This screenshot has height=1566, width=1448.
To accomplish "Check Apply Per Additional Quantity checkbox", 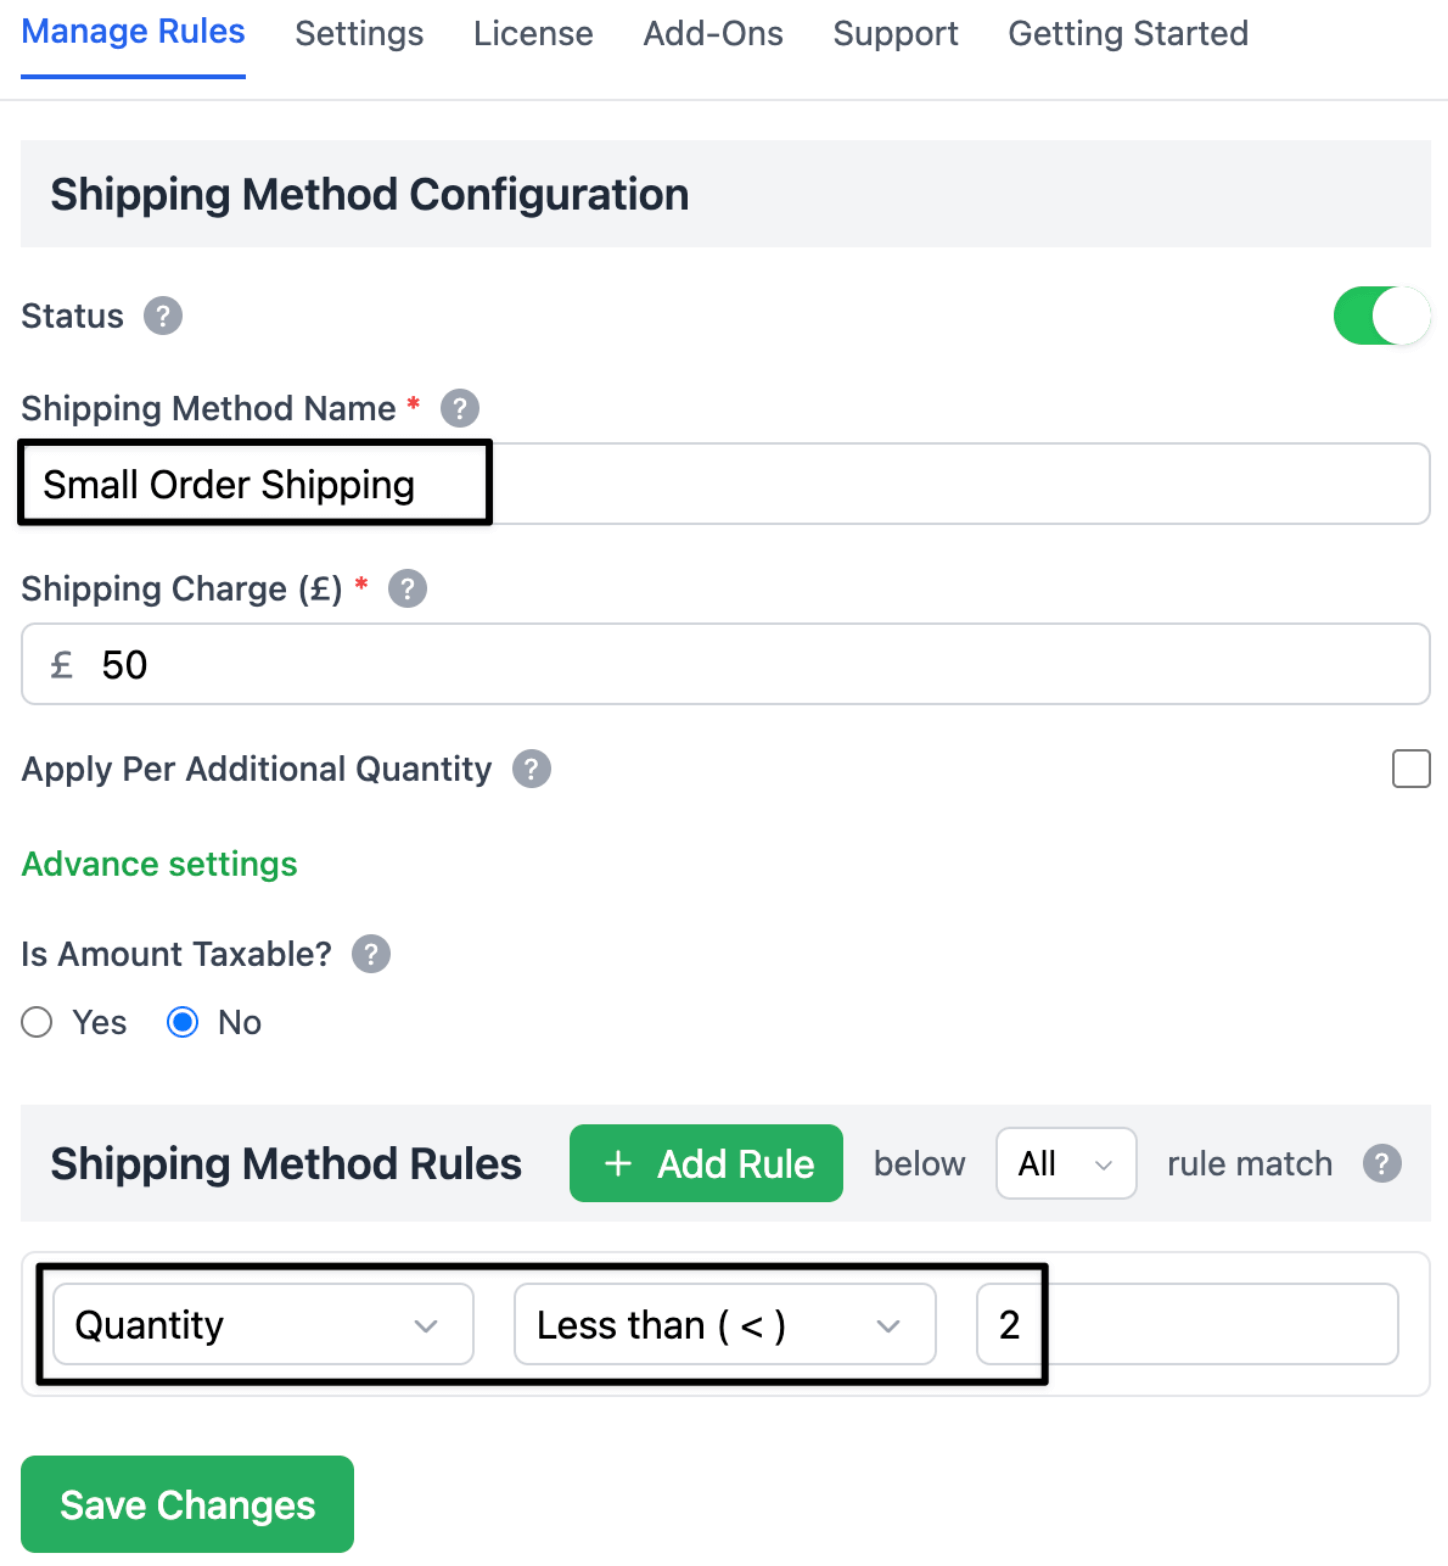I will 1411,769.
